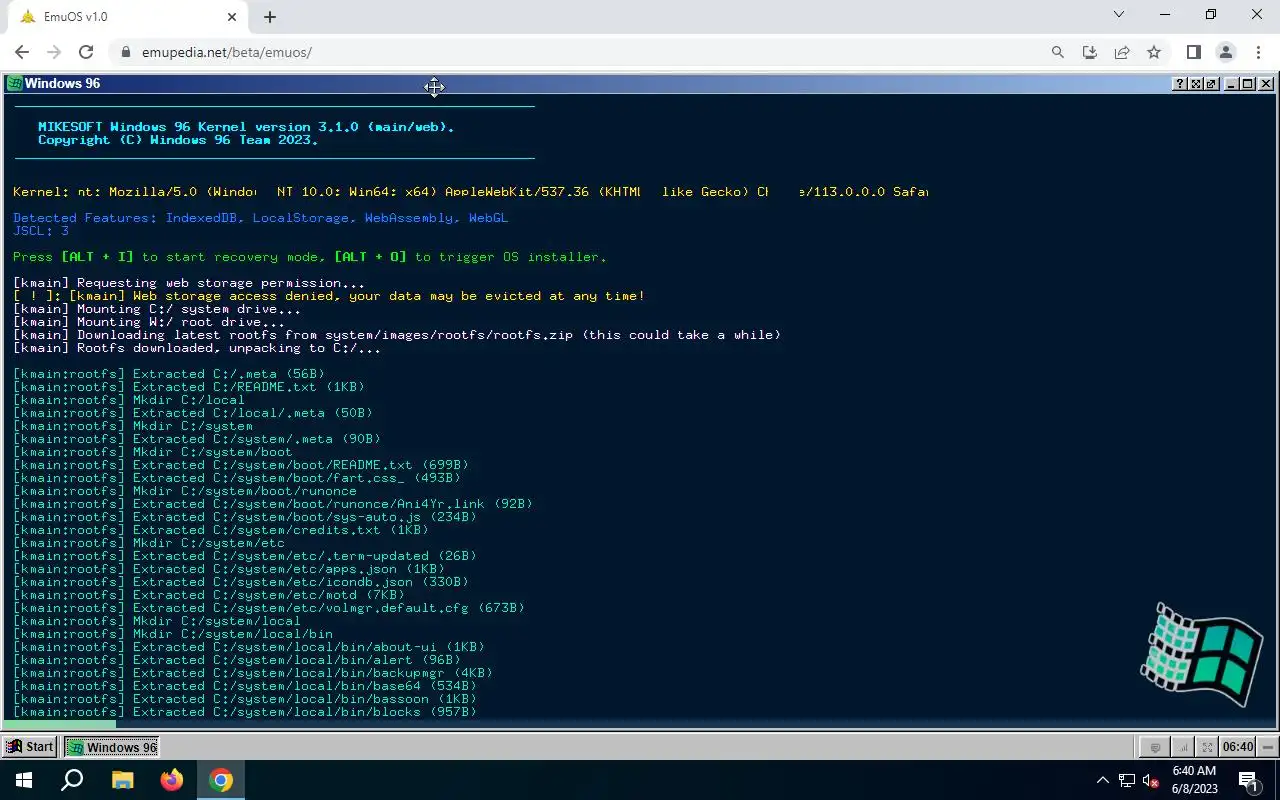The height and width of the screenshot is (800, 1280).
Task: Open Windows notification center
Action: pyautogui.click(x=1249, y=780)
